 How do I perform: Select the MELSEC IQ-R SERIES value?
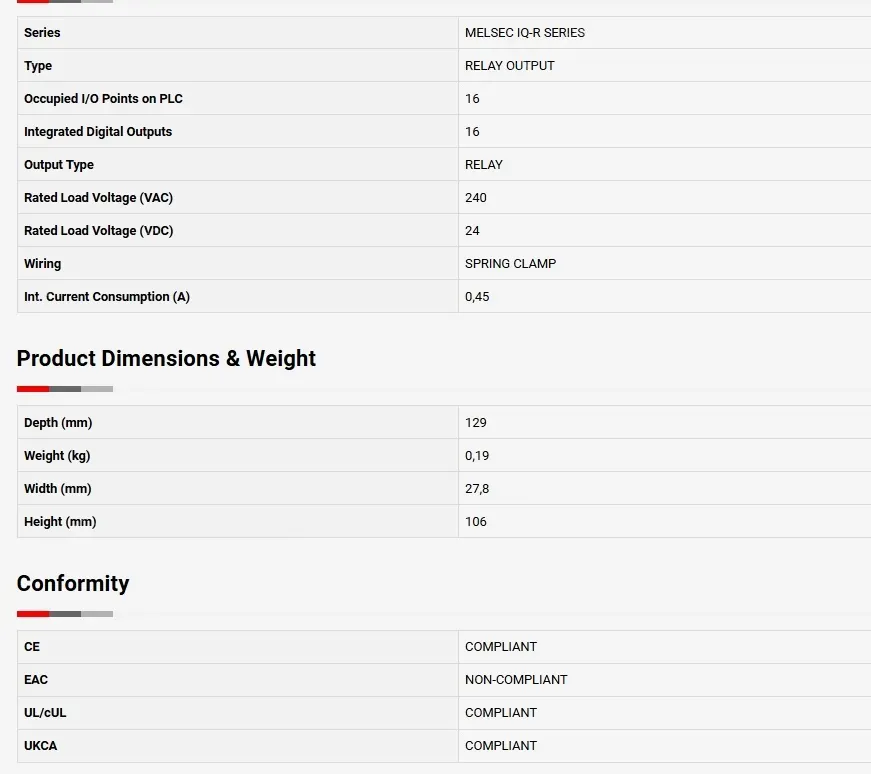[525, 33]
